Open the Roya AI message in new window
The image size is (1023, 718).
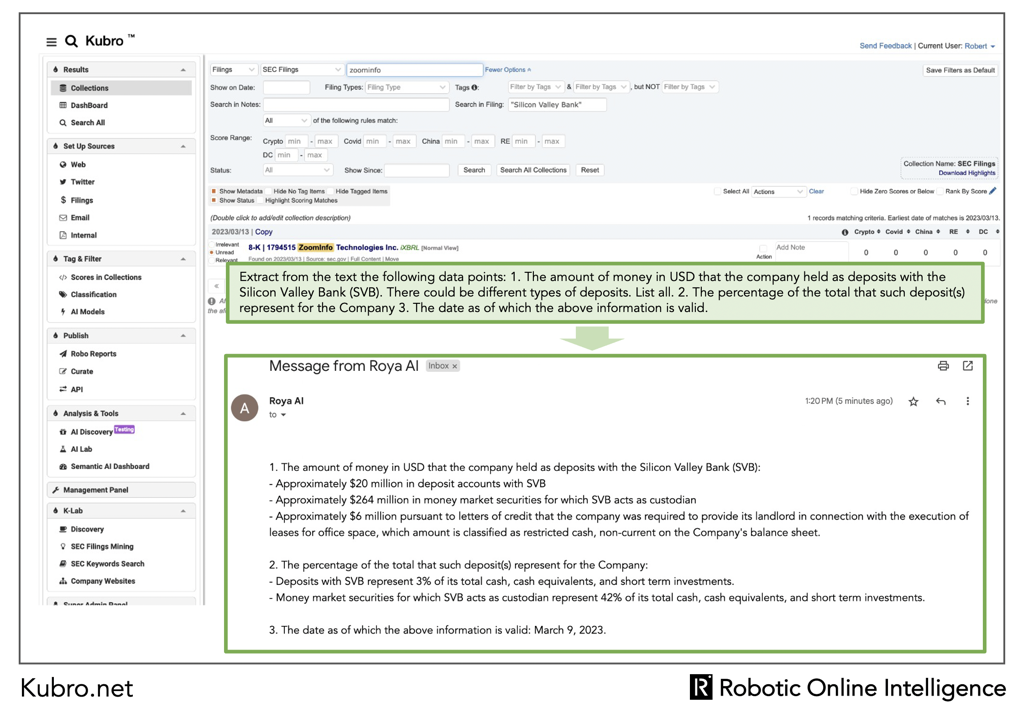pos(968,366)
